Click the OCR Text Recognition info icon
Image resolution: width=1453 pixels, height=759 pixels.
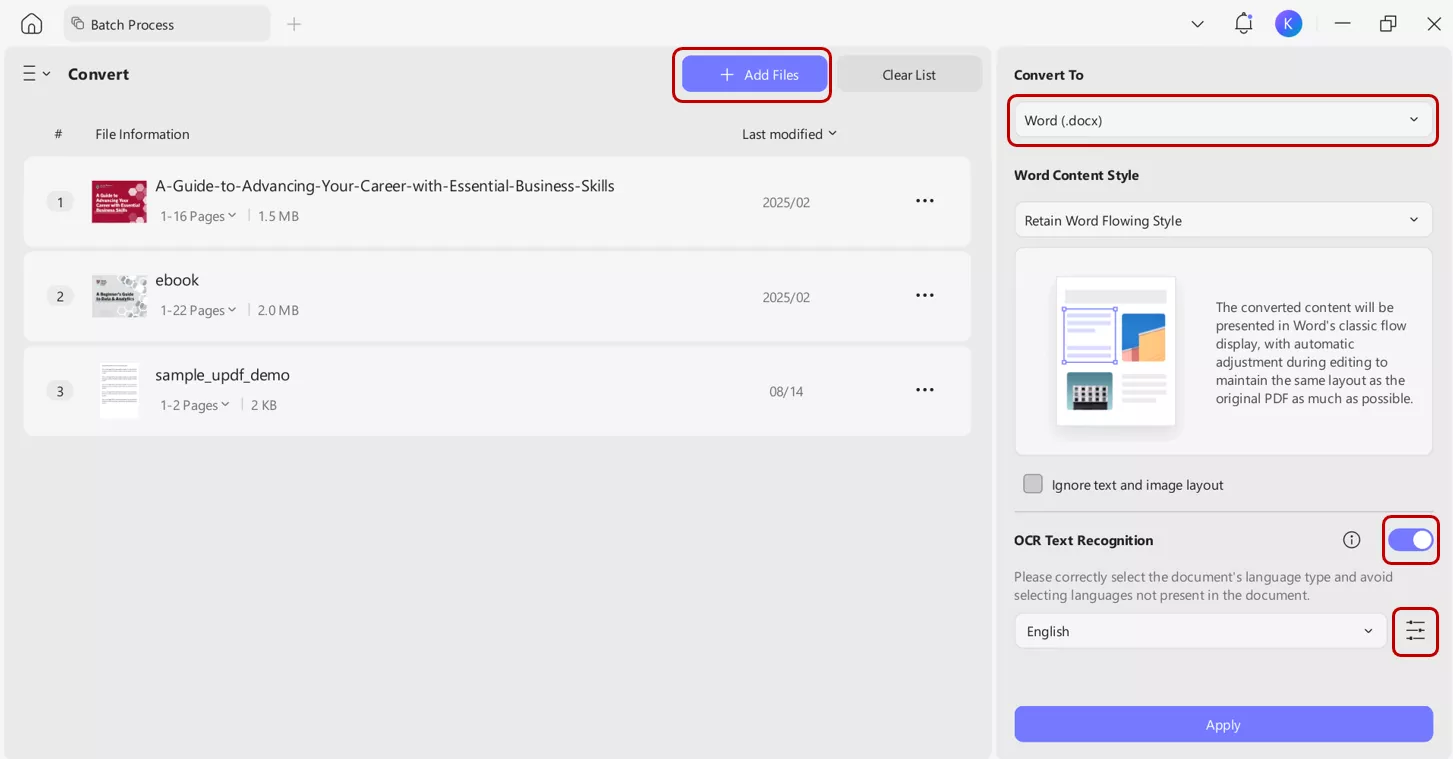[1351, 540]
